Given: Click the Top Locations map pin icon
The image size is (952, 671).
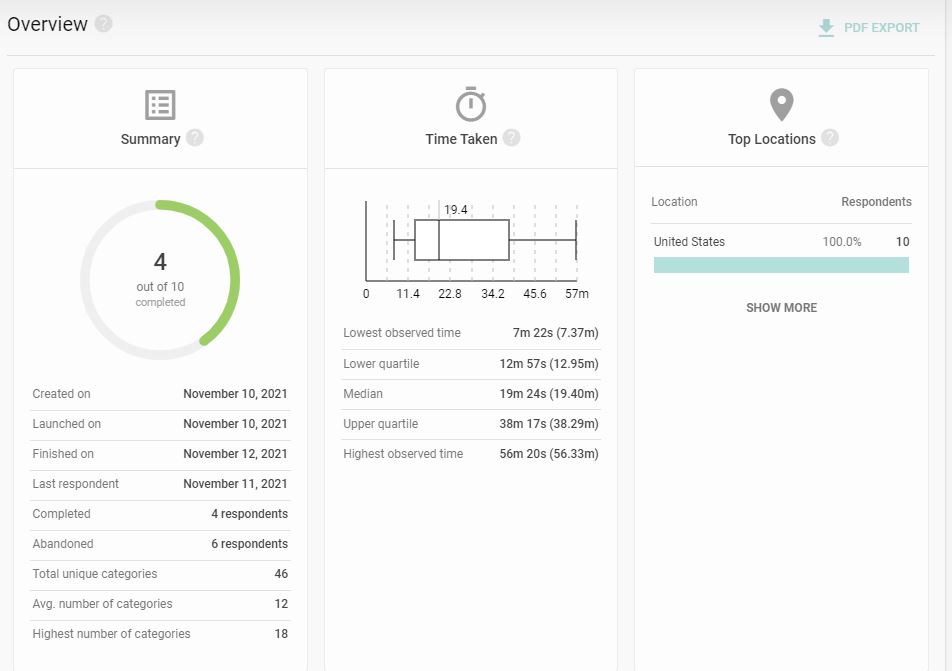Looking at the screenshot, I should (781, 104).
